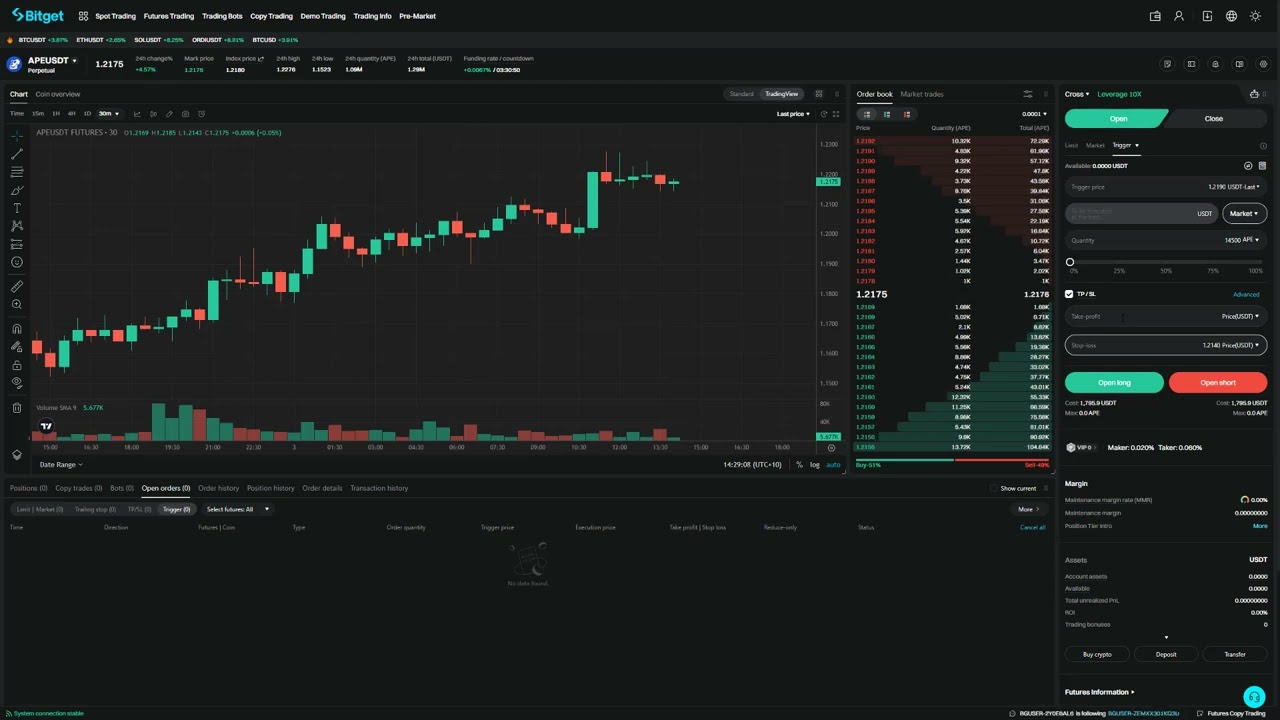Screen dimensions: 1280x720
Task: Check the TP / SL checkbox
Action: coord(1069,294)
